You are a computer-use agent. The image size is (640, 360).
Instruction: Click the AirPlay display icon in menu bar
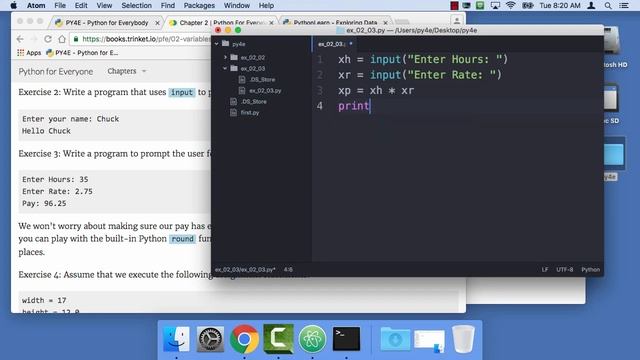pyautogui.click(x=495, y=5)
